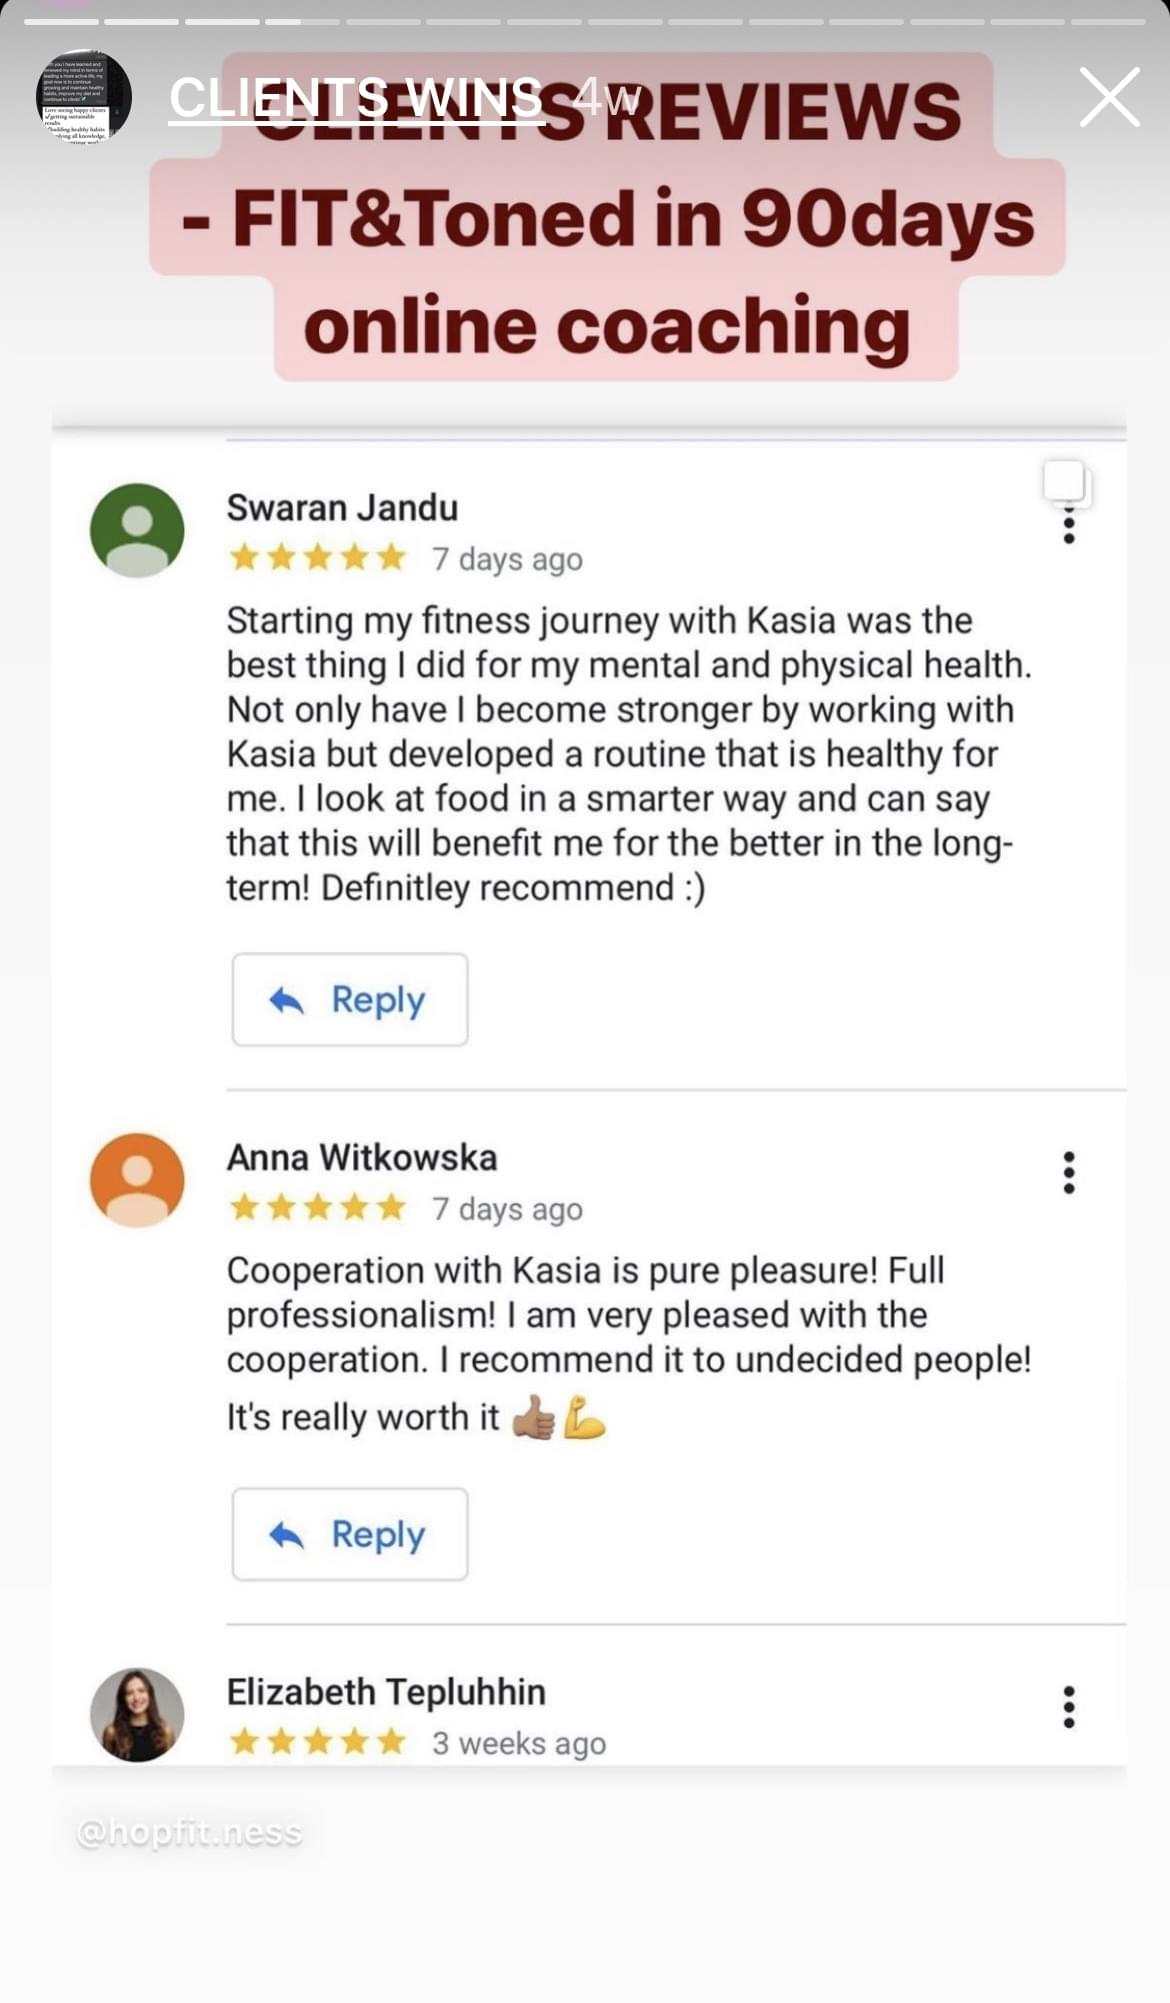Open reviewer name Elizabeth Tepluhhin
Image resolution: width=1170 pixels, height=2003 pixels.
pos(386,1692)
